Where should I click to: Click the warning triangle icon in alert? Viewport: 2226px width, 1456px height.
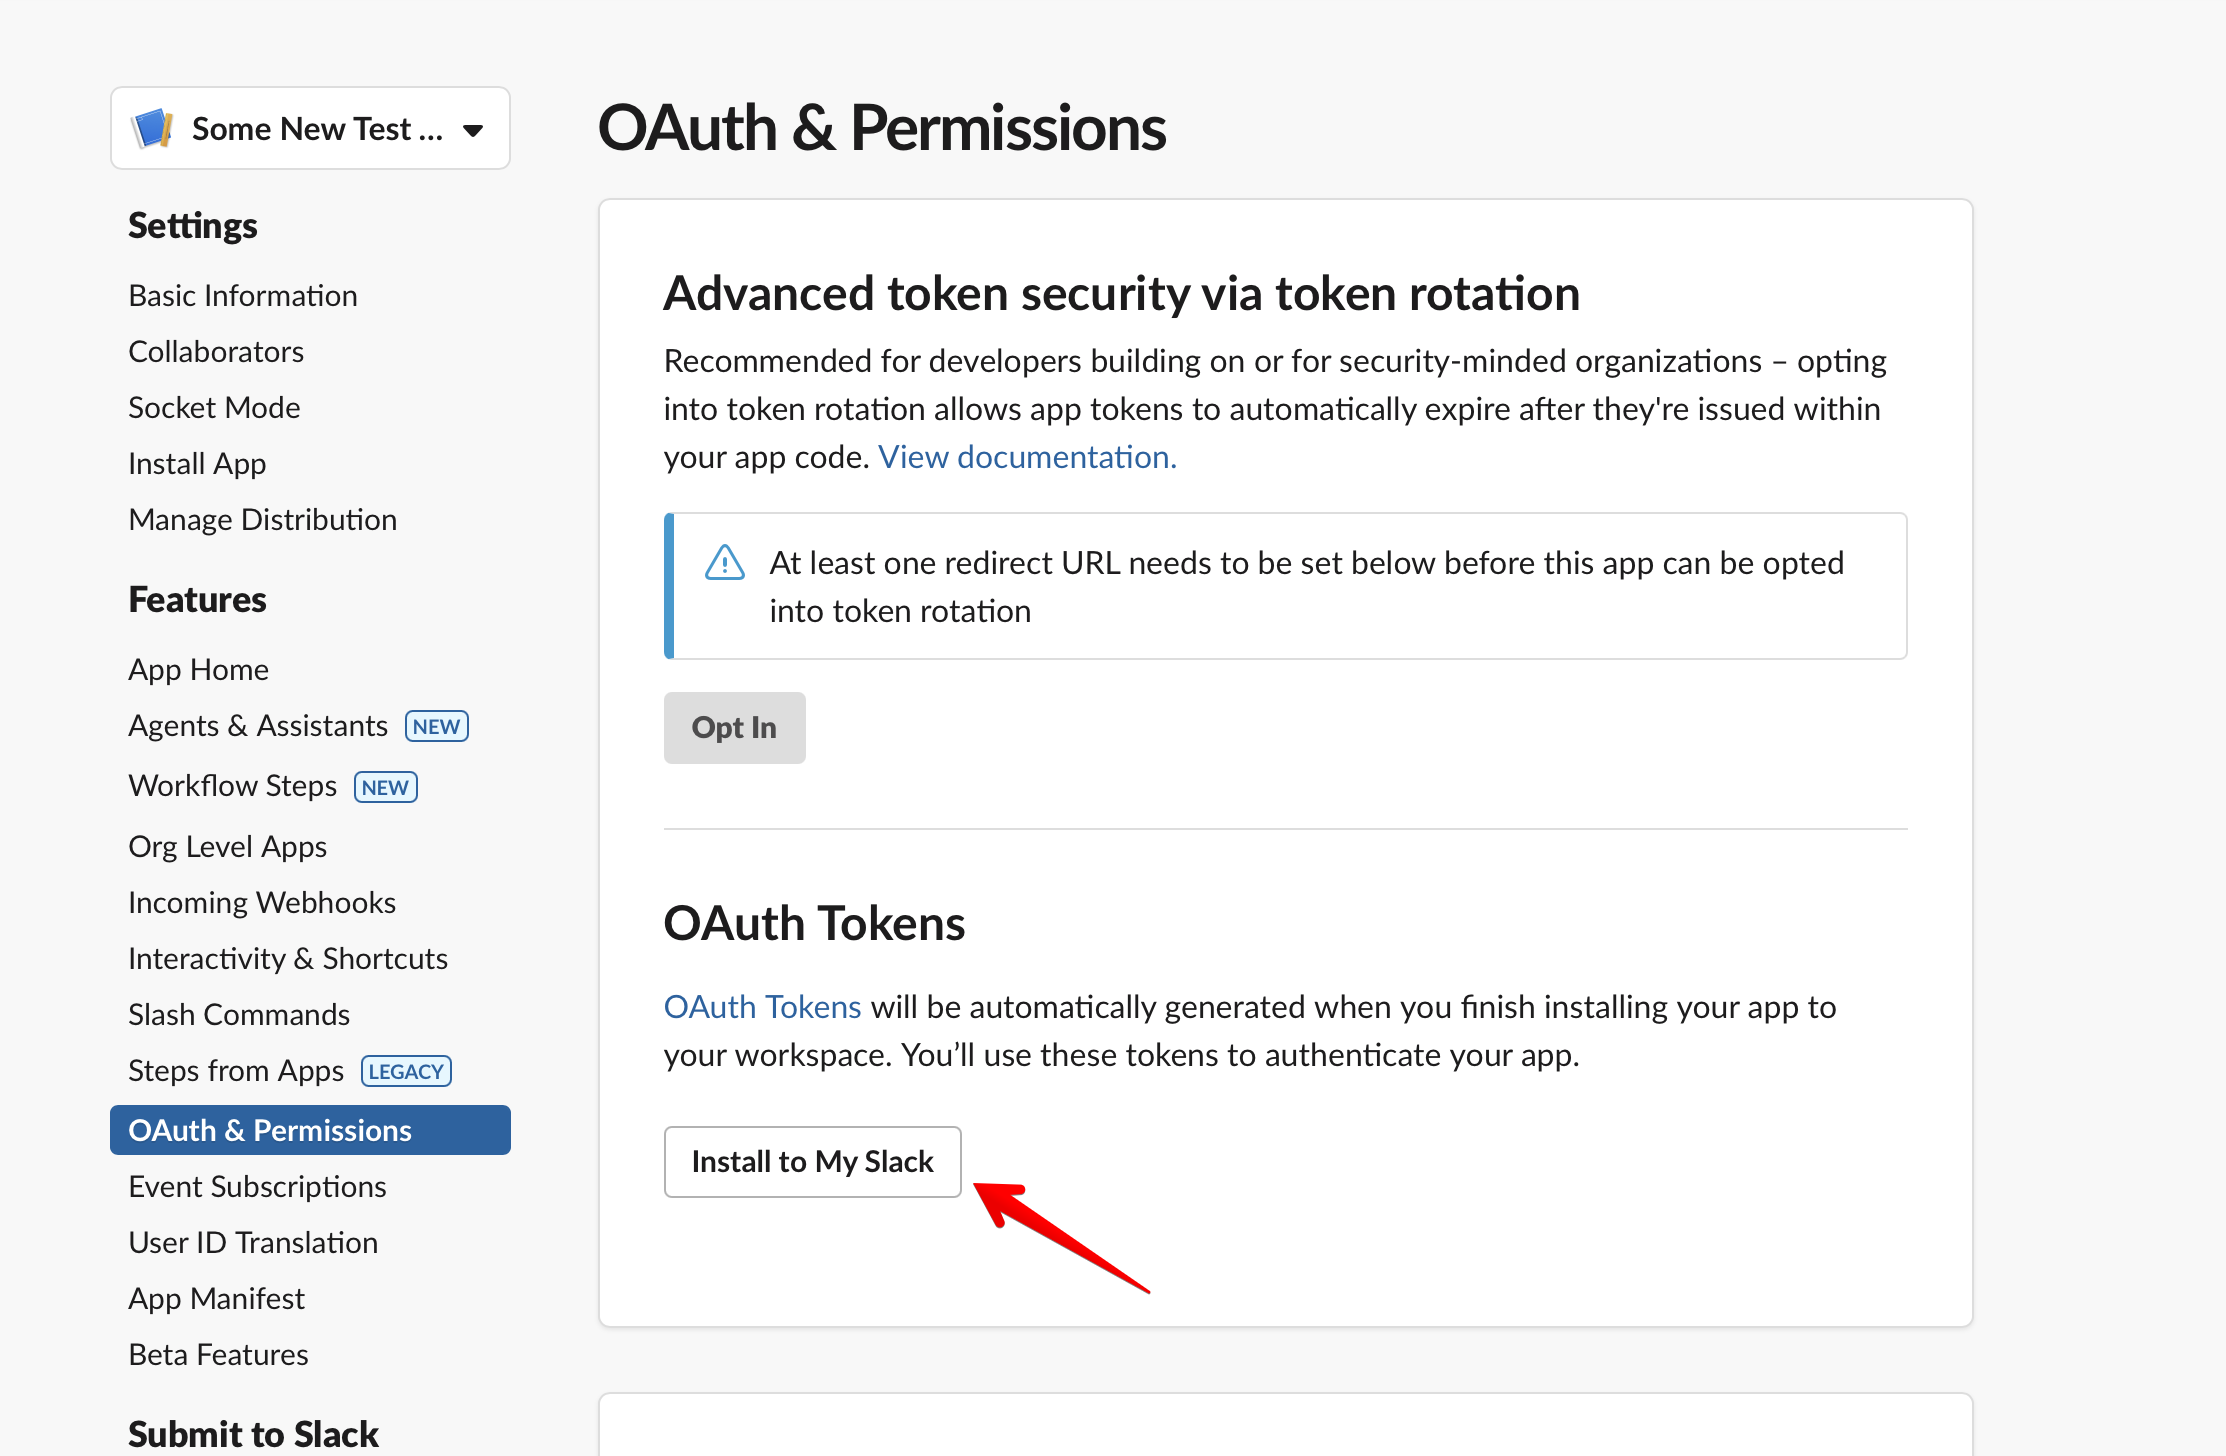pos(725,563)
